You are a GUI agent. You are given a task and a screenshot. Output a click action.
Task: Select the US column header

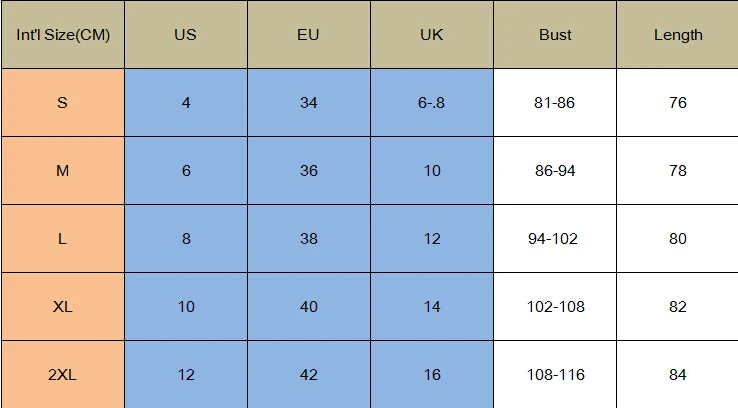pyautogui.click(x=186, y=34)
